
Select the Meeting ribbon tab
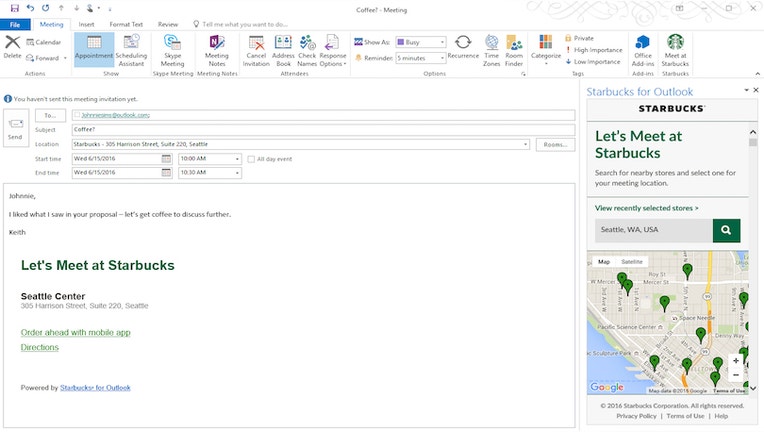coord(51,24)
